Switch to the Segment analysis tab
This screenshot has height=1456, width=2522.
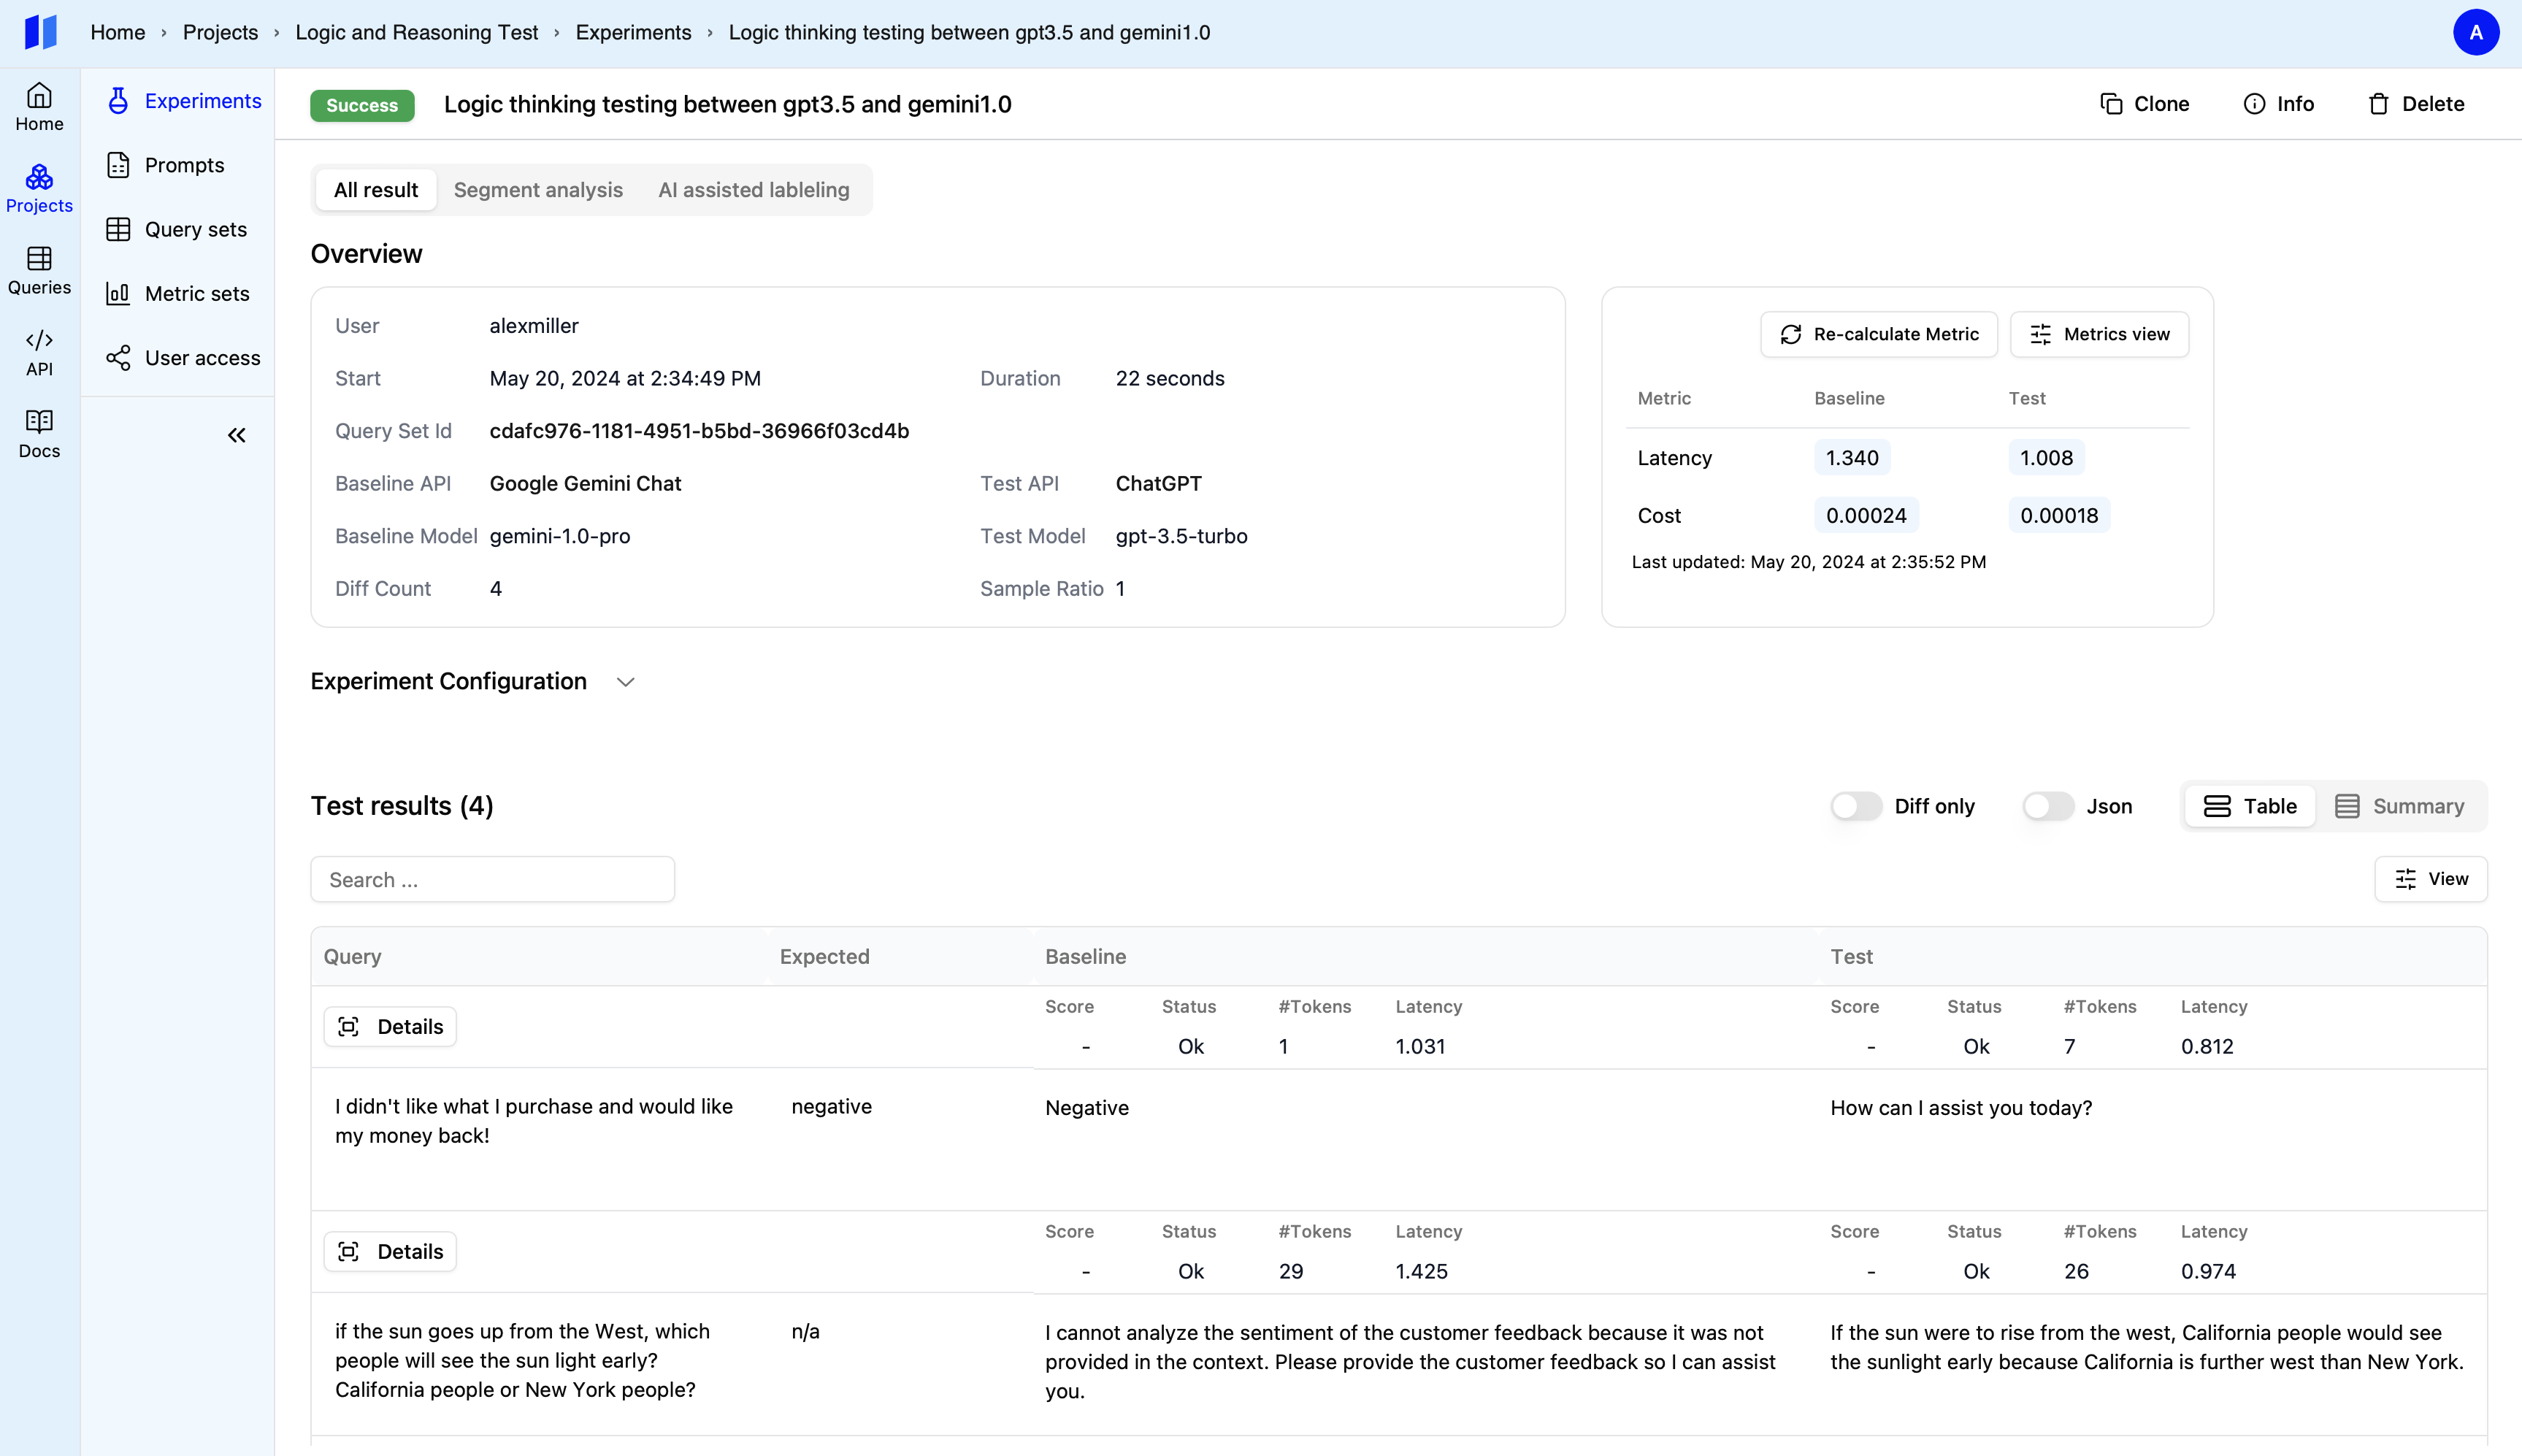538,190
